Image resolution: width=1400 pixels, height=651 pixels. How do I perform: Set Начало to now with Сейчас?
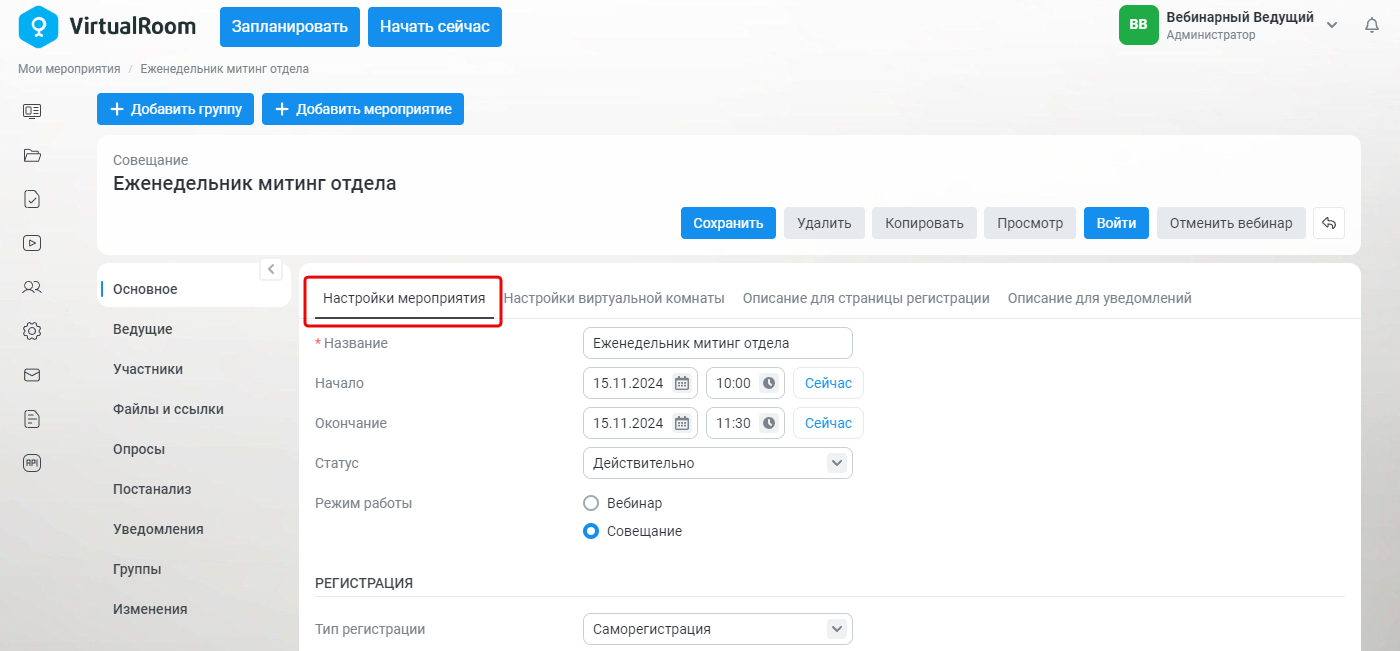(828, 383)
